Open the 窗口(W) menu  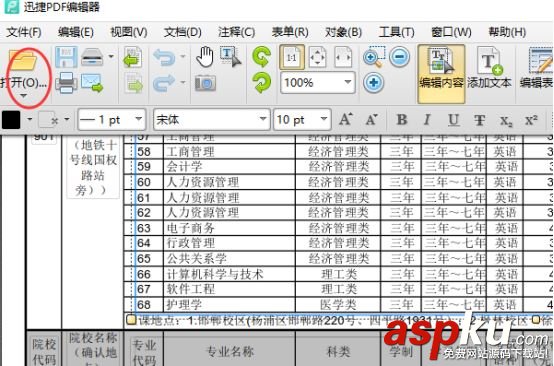(451, 33)
